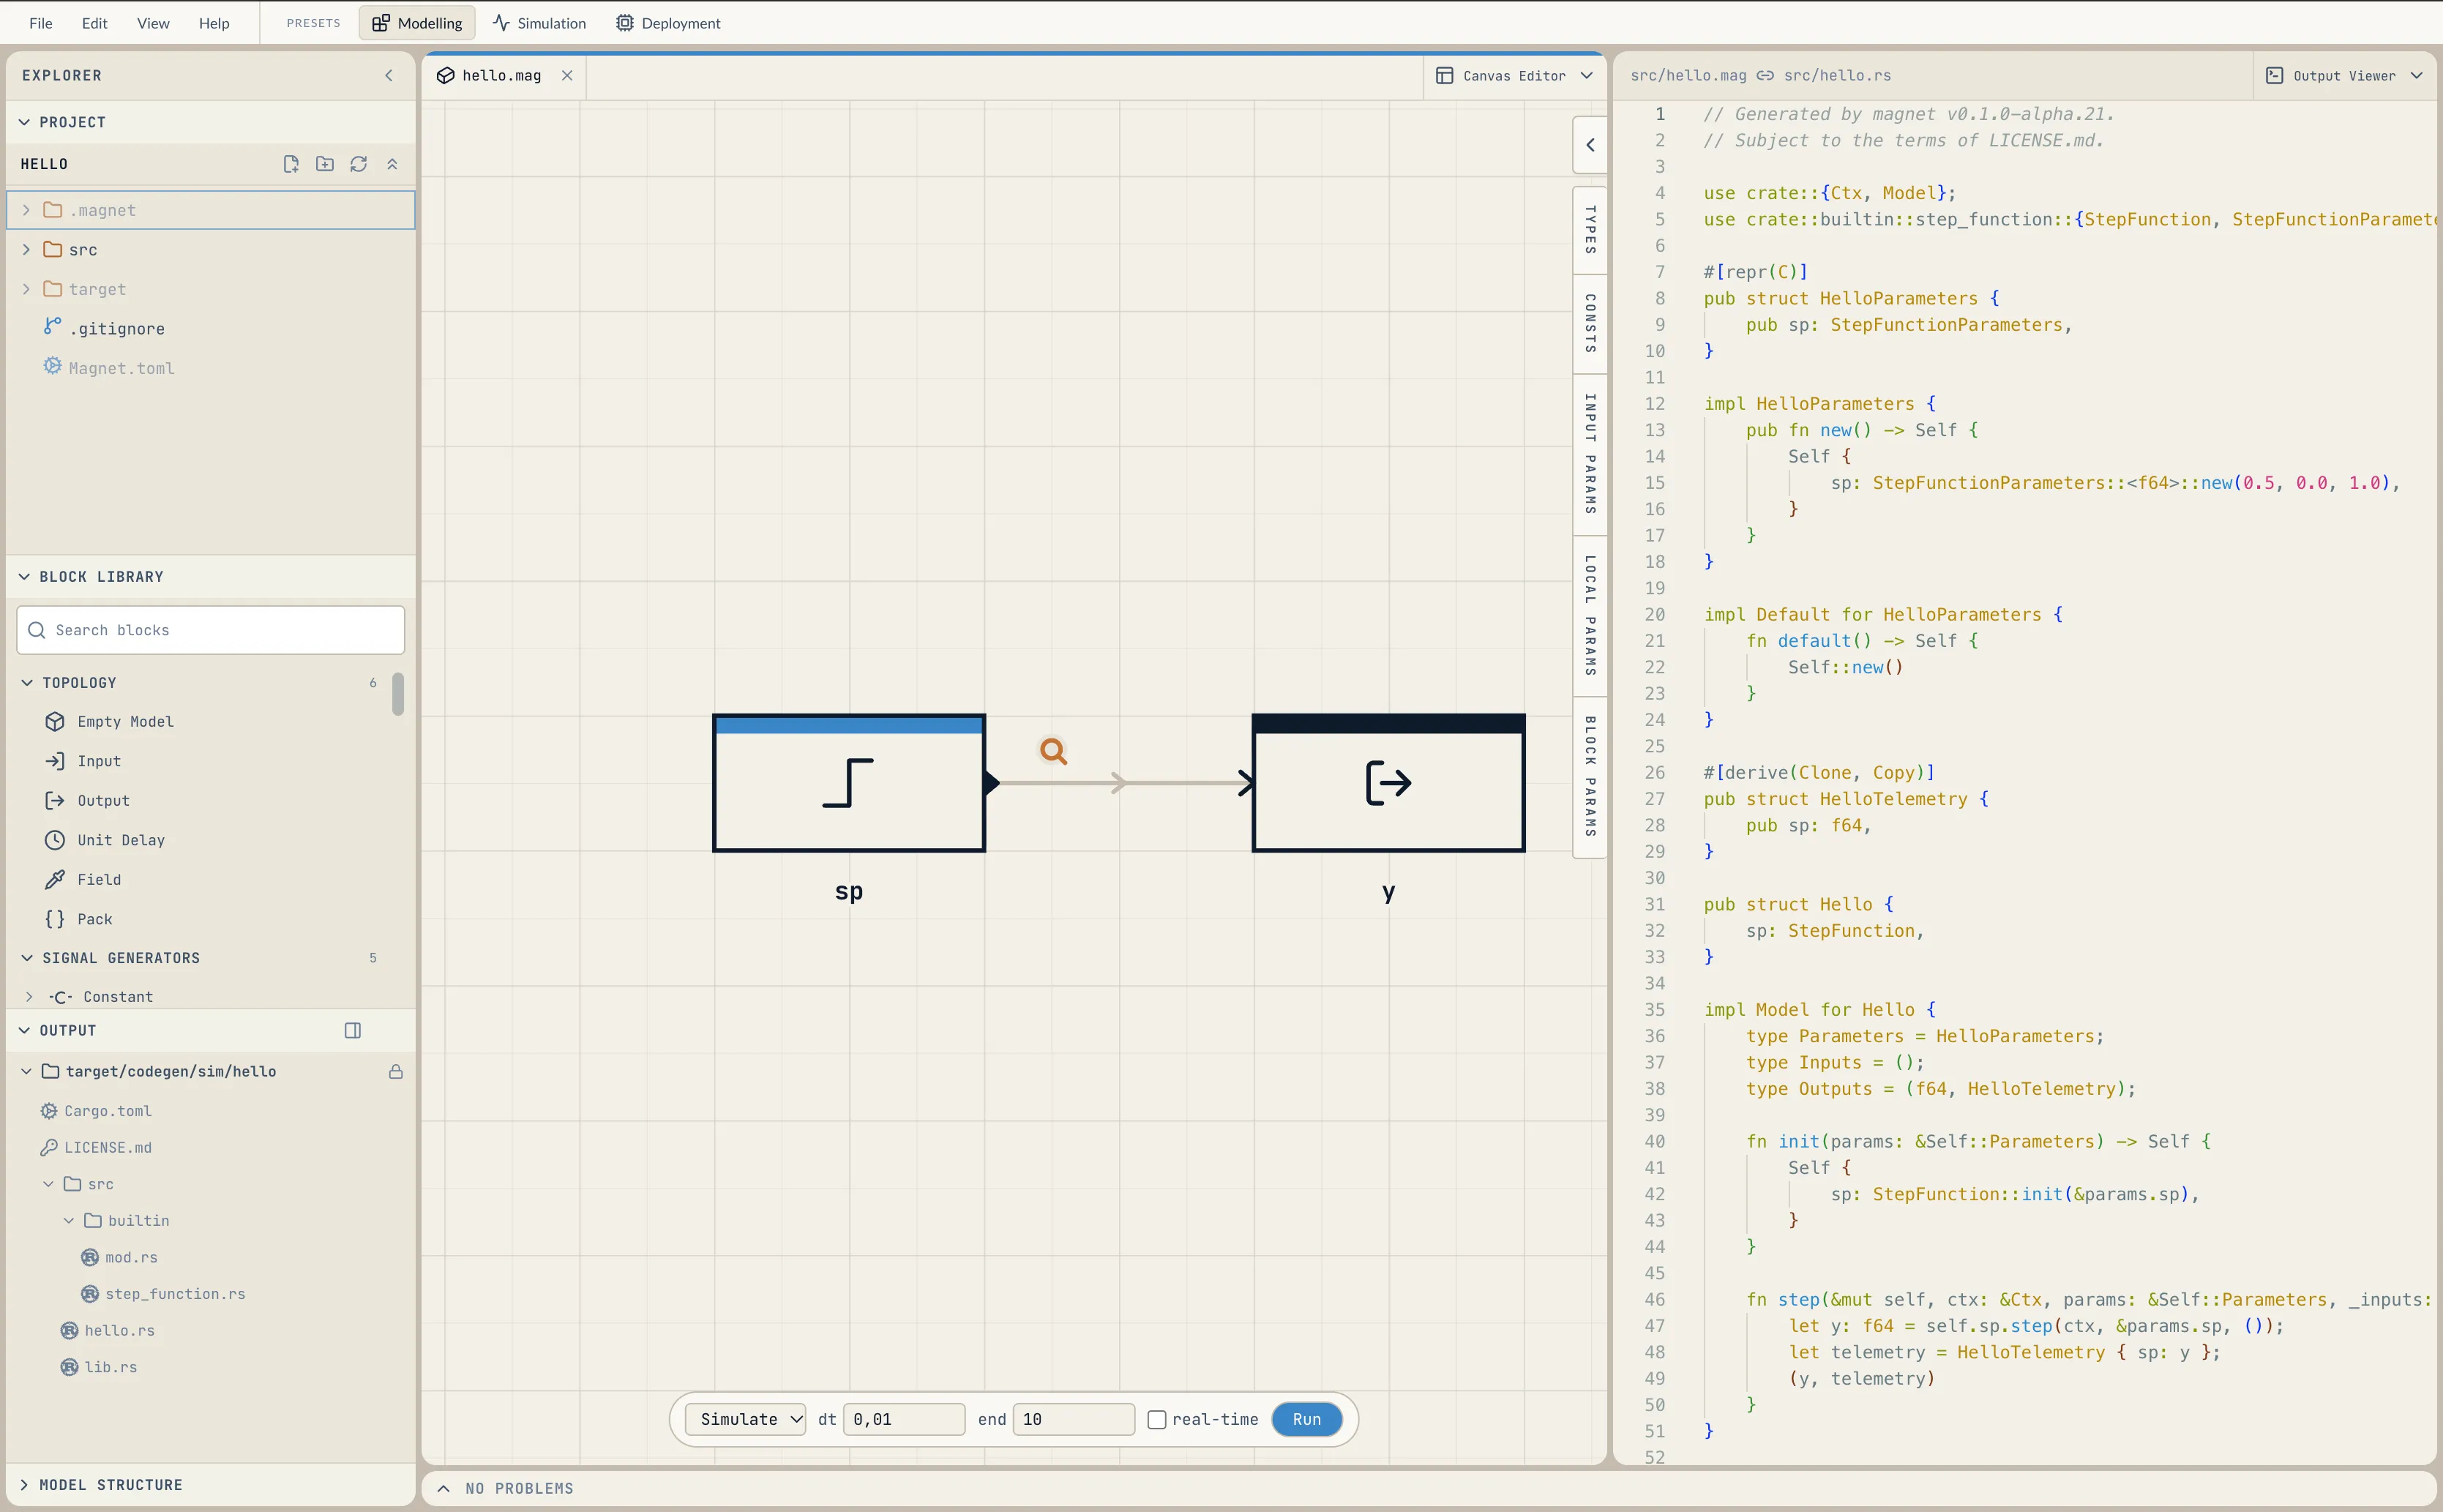
Task: Pick the Input block from Topology
Action: [x=83, y=761]
